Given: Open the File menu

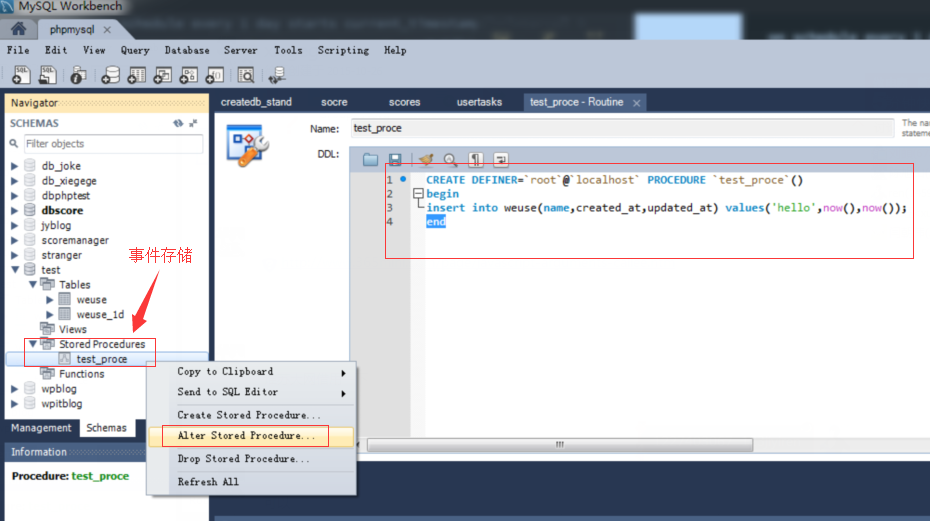Looking at the screenshot, I should click(x=18, y=50).
